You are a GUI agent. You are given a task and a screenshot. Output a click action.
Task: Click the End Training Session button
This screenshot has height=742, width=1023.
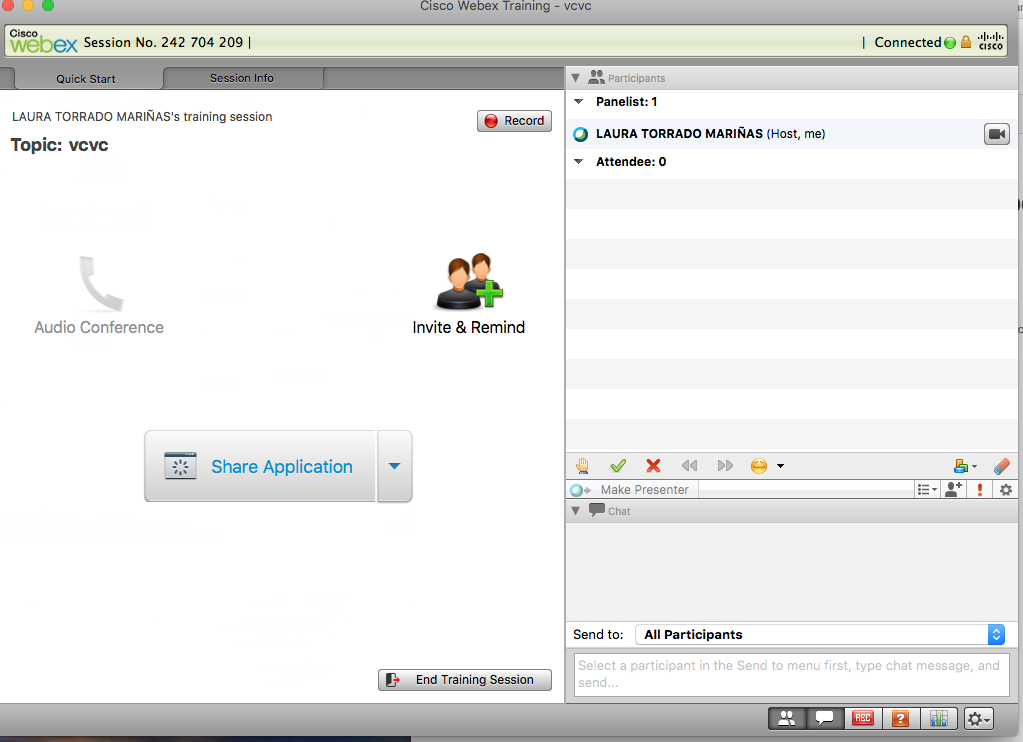[x=465, y=680]
